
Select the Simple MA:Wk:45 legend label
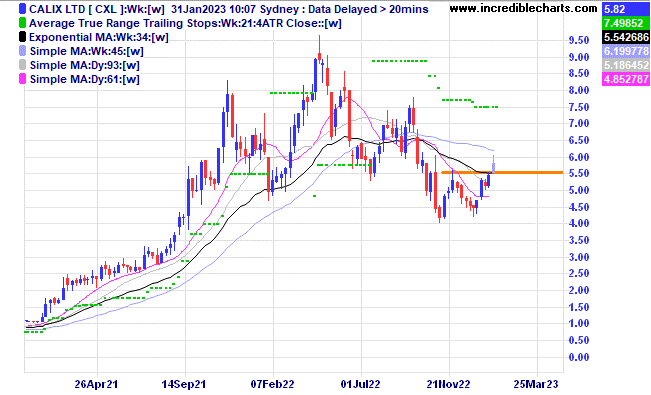coord(87,52)
